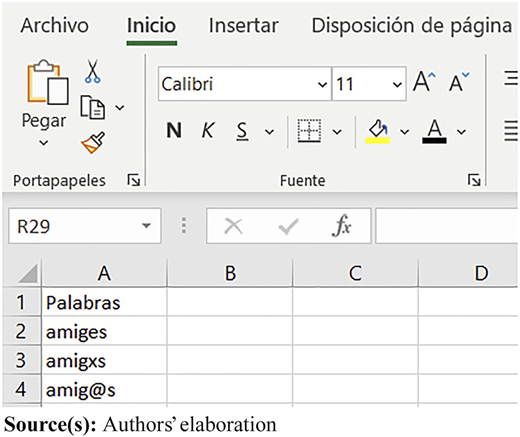Click the insert function fx icon
Image resolution: width=520 pixels, height=437 pixels.
pyautogui.click(x=342, y=226)
